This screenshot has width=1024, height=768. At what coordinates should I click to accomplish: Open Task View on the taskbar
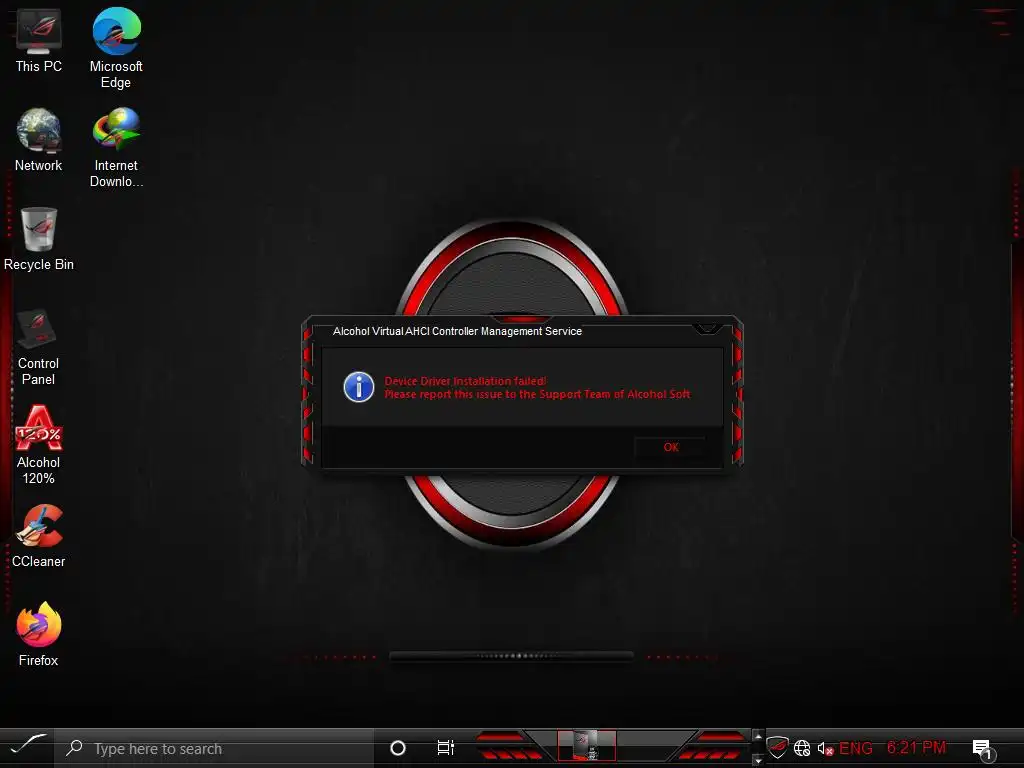445,748
